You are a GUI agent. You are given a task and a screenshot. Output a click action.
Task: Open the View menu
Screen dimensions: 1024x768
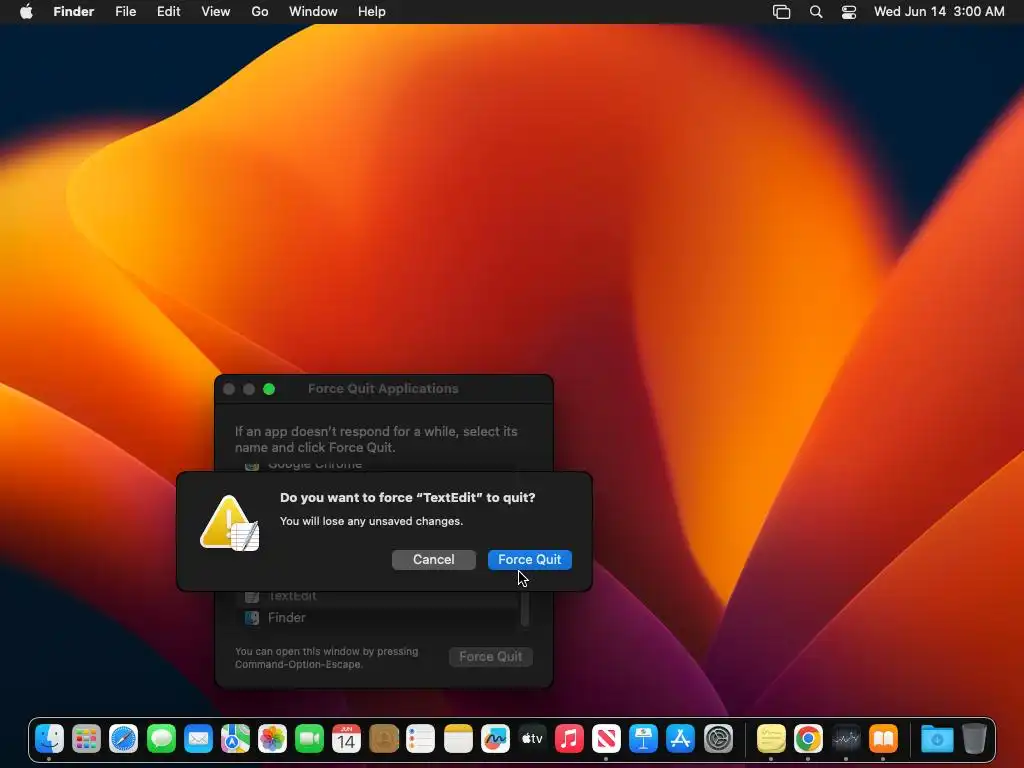pyautogui.click(x=216, y=12)
